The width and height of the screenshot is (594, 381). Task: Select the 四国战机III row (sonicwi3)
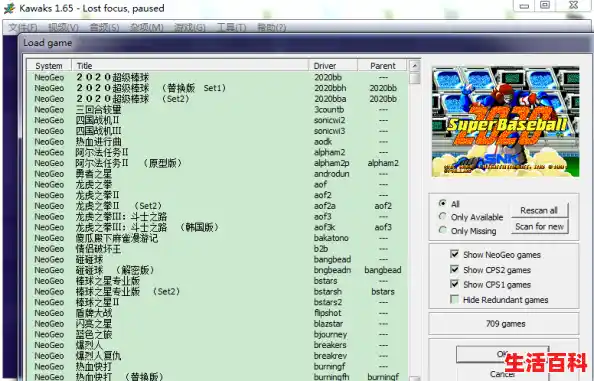click(x=218, y=131)
